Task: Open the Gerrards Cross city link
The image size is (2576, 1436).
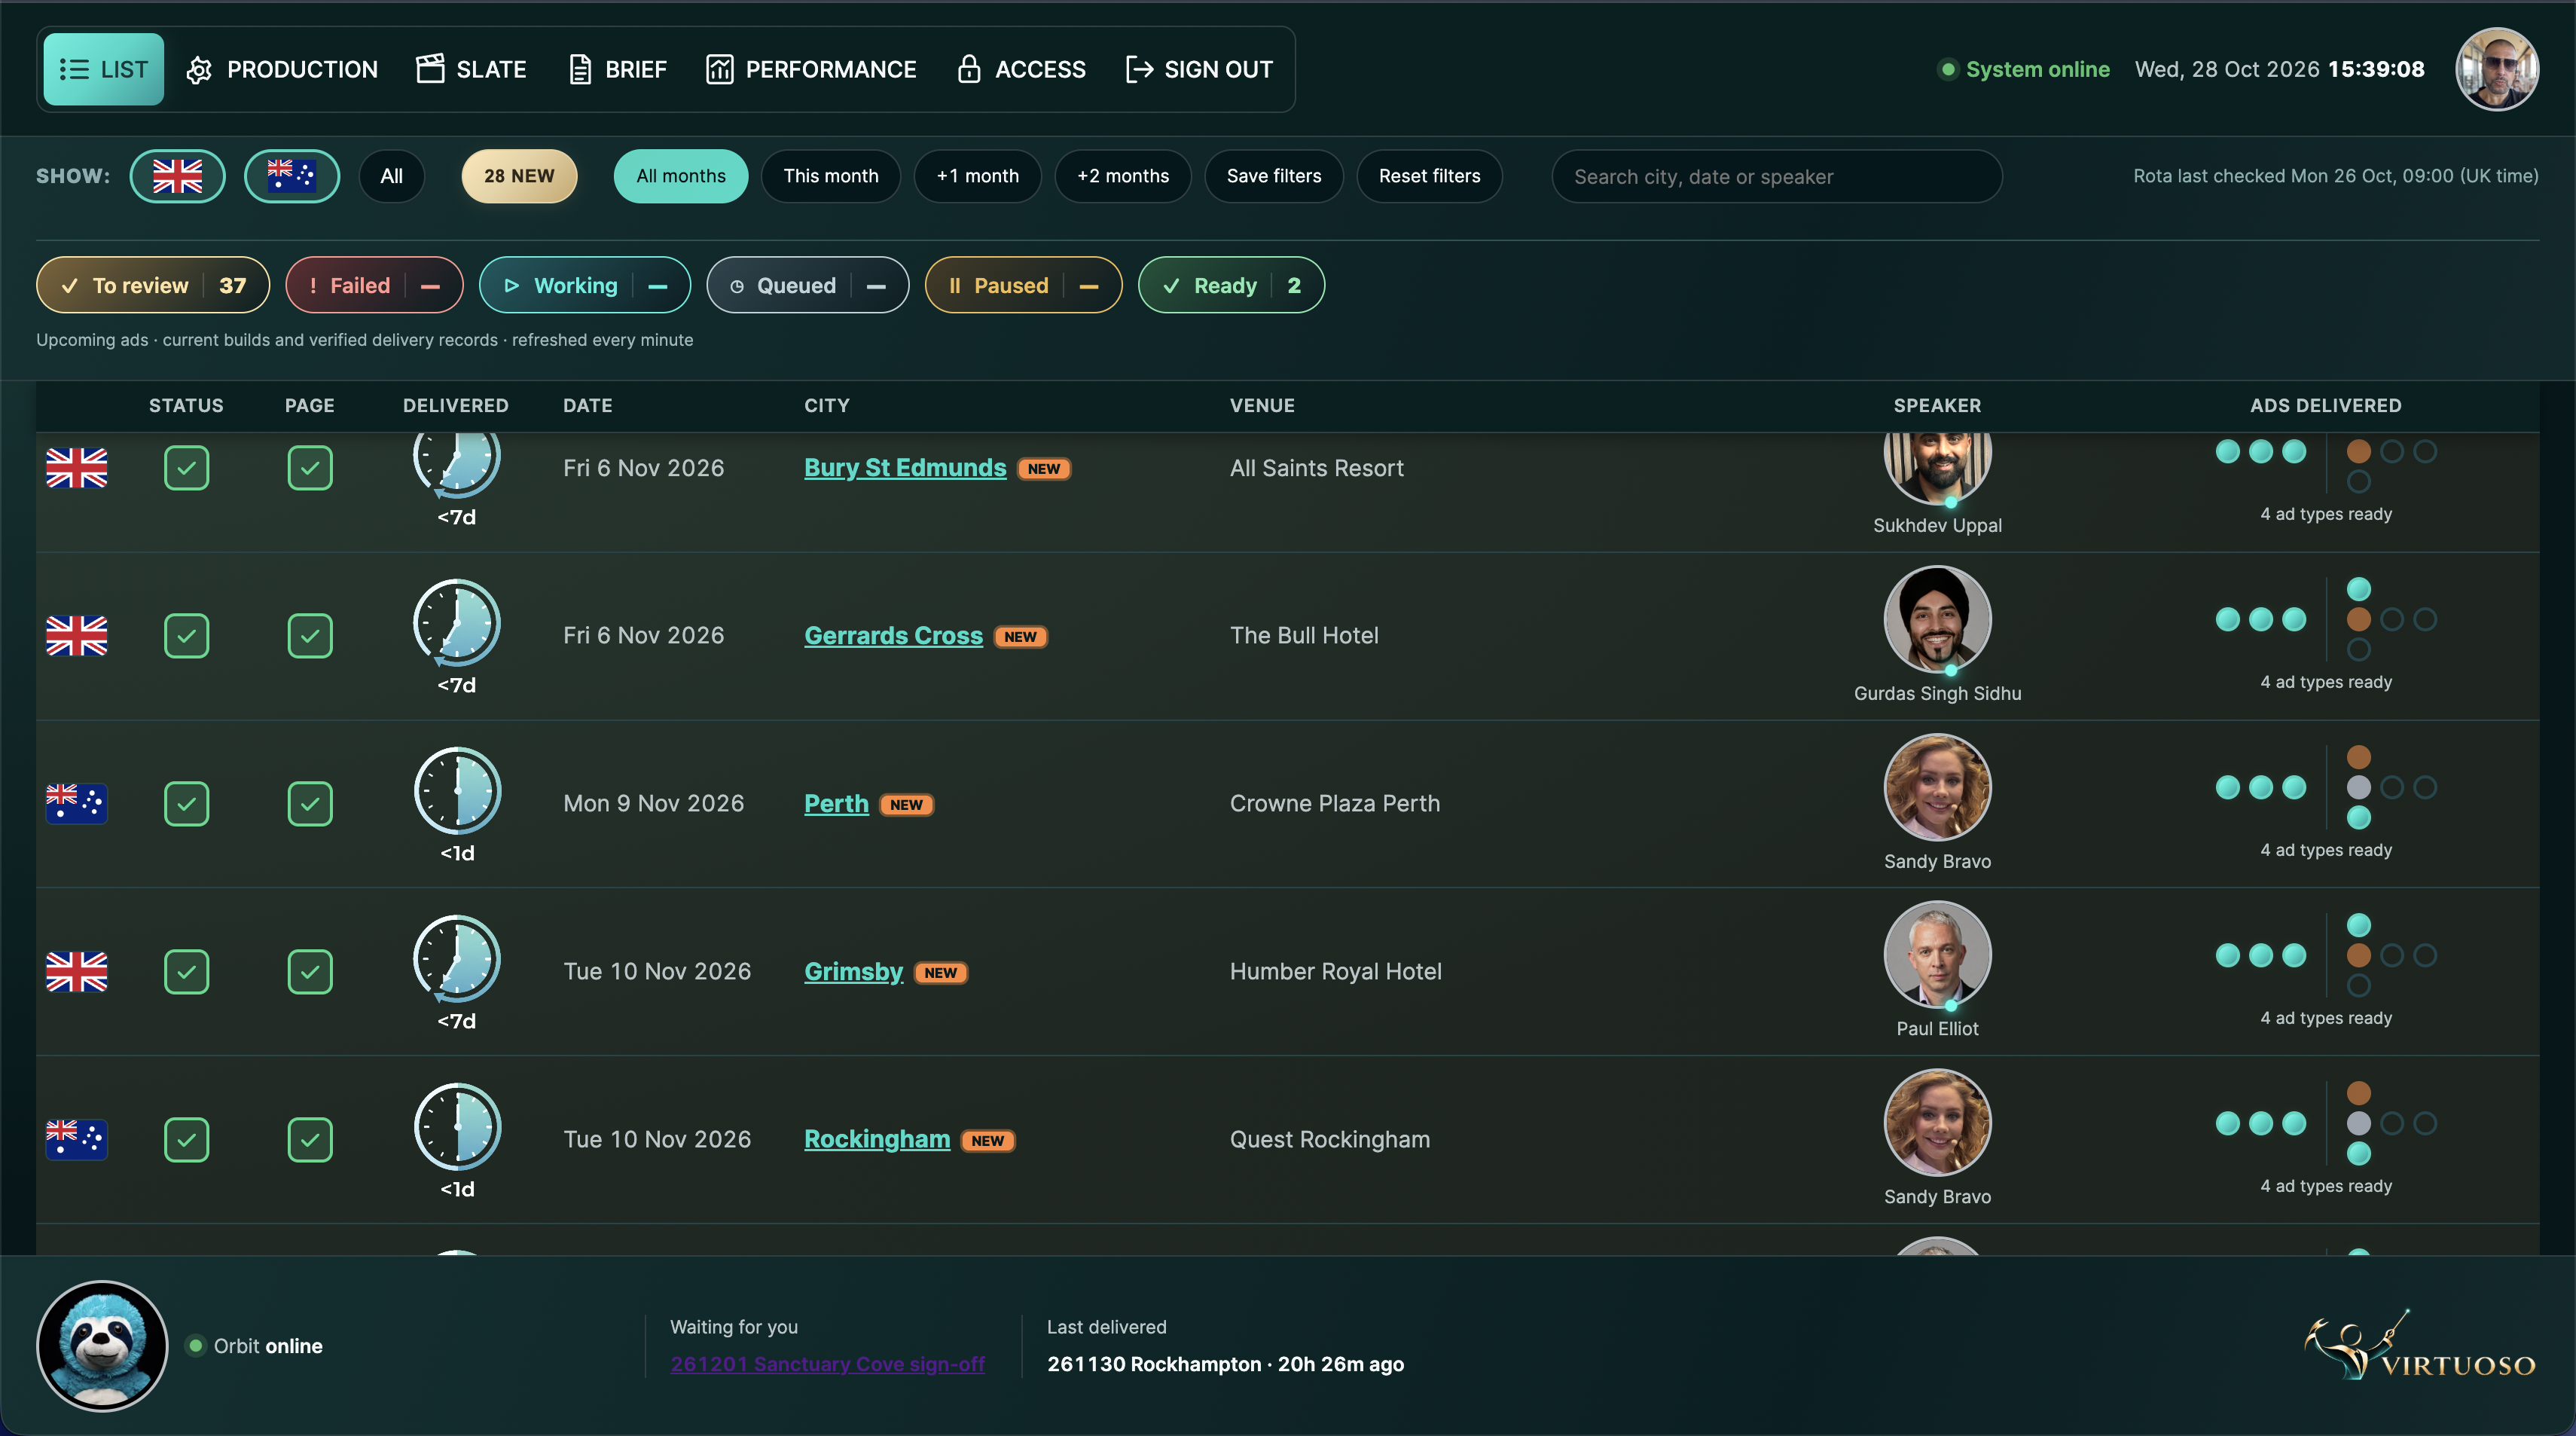Action: point(893,636)
